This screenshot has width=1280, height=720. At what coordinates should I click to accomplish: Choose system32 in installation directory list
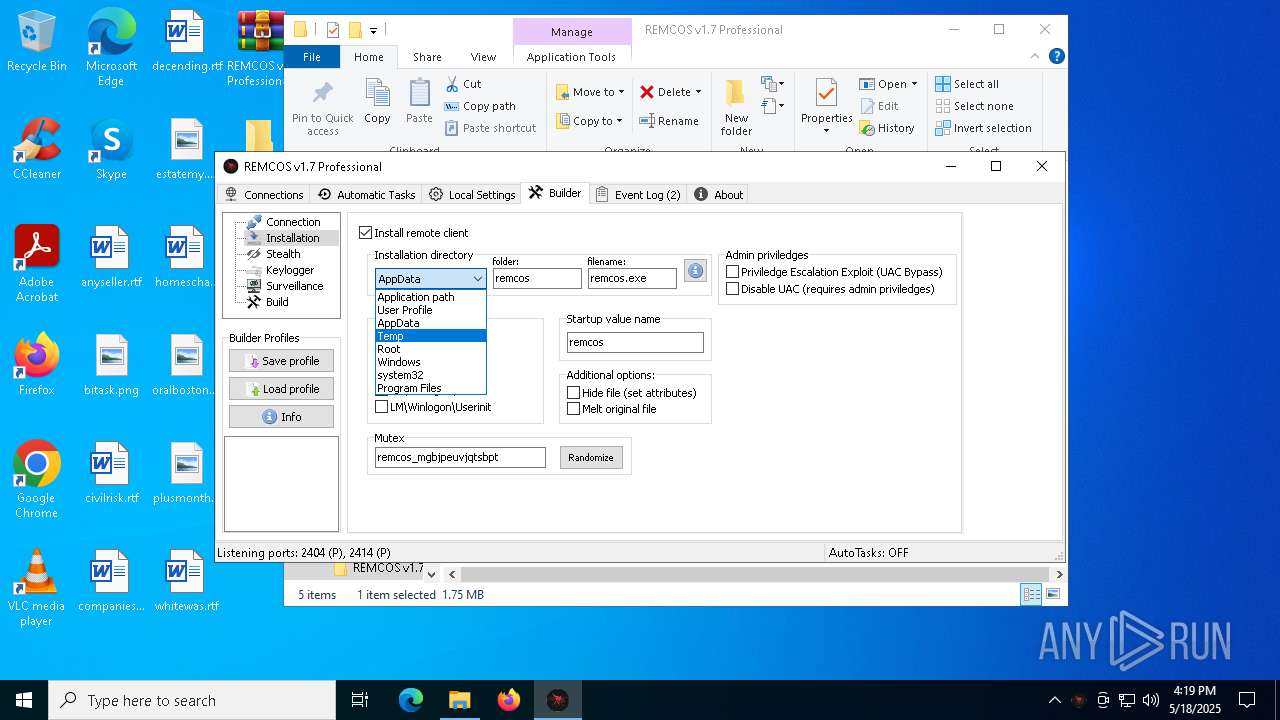tap(431, 375)
